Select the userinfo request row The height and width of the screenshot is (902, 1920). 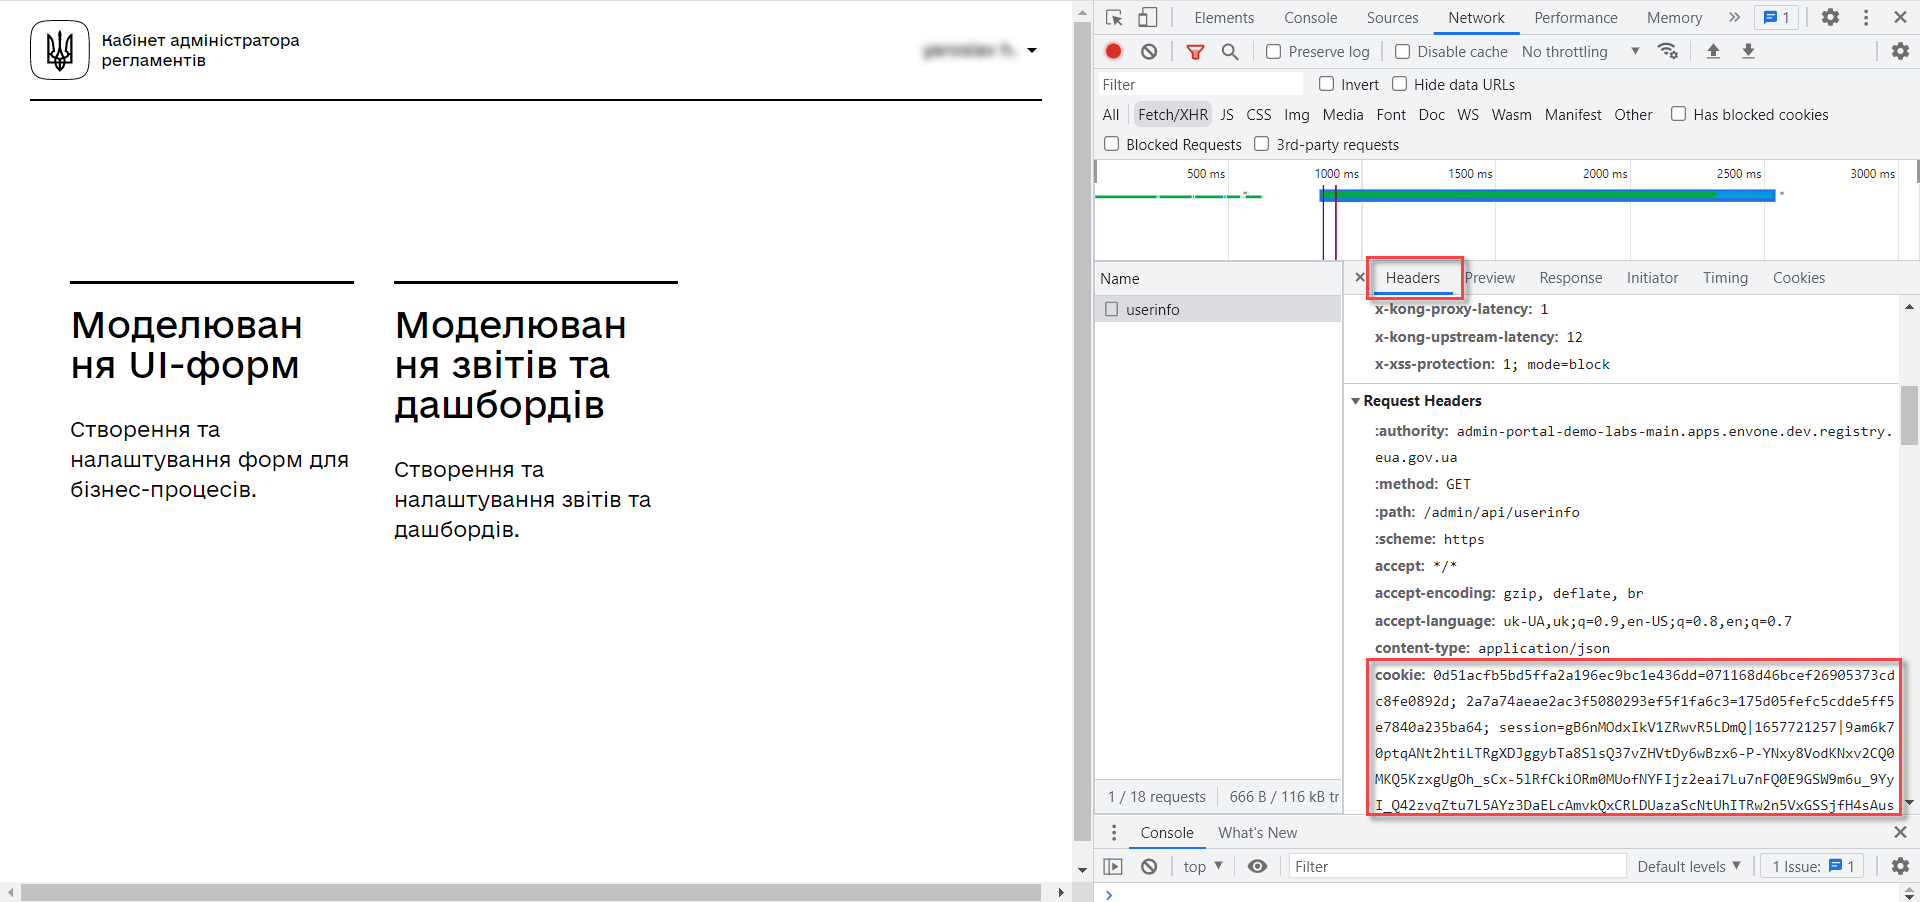[x=1218, y=309]
